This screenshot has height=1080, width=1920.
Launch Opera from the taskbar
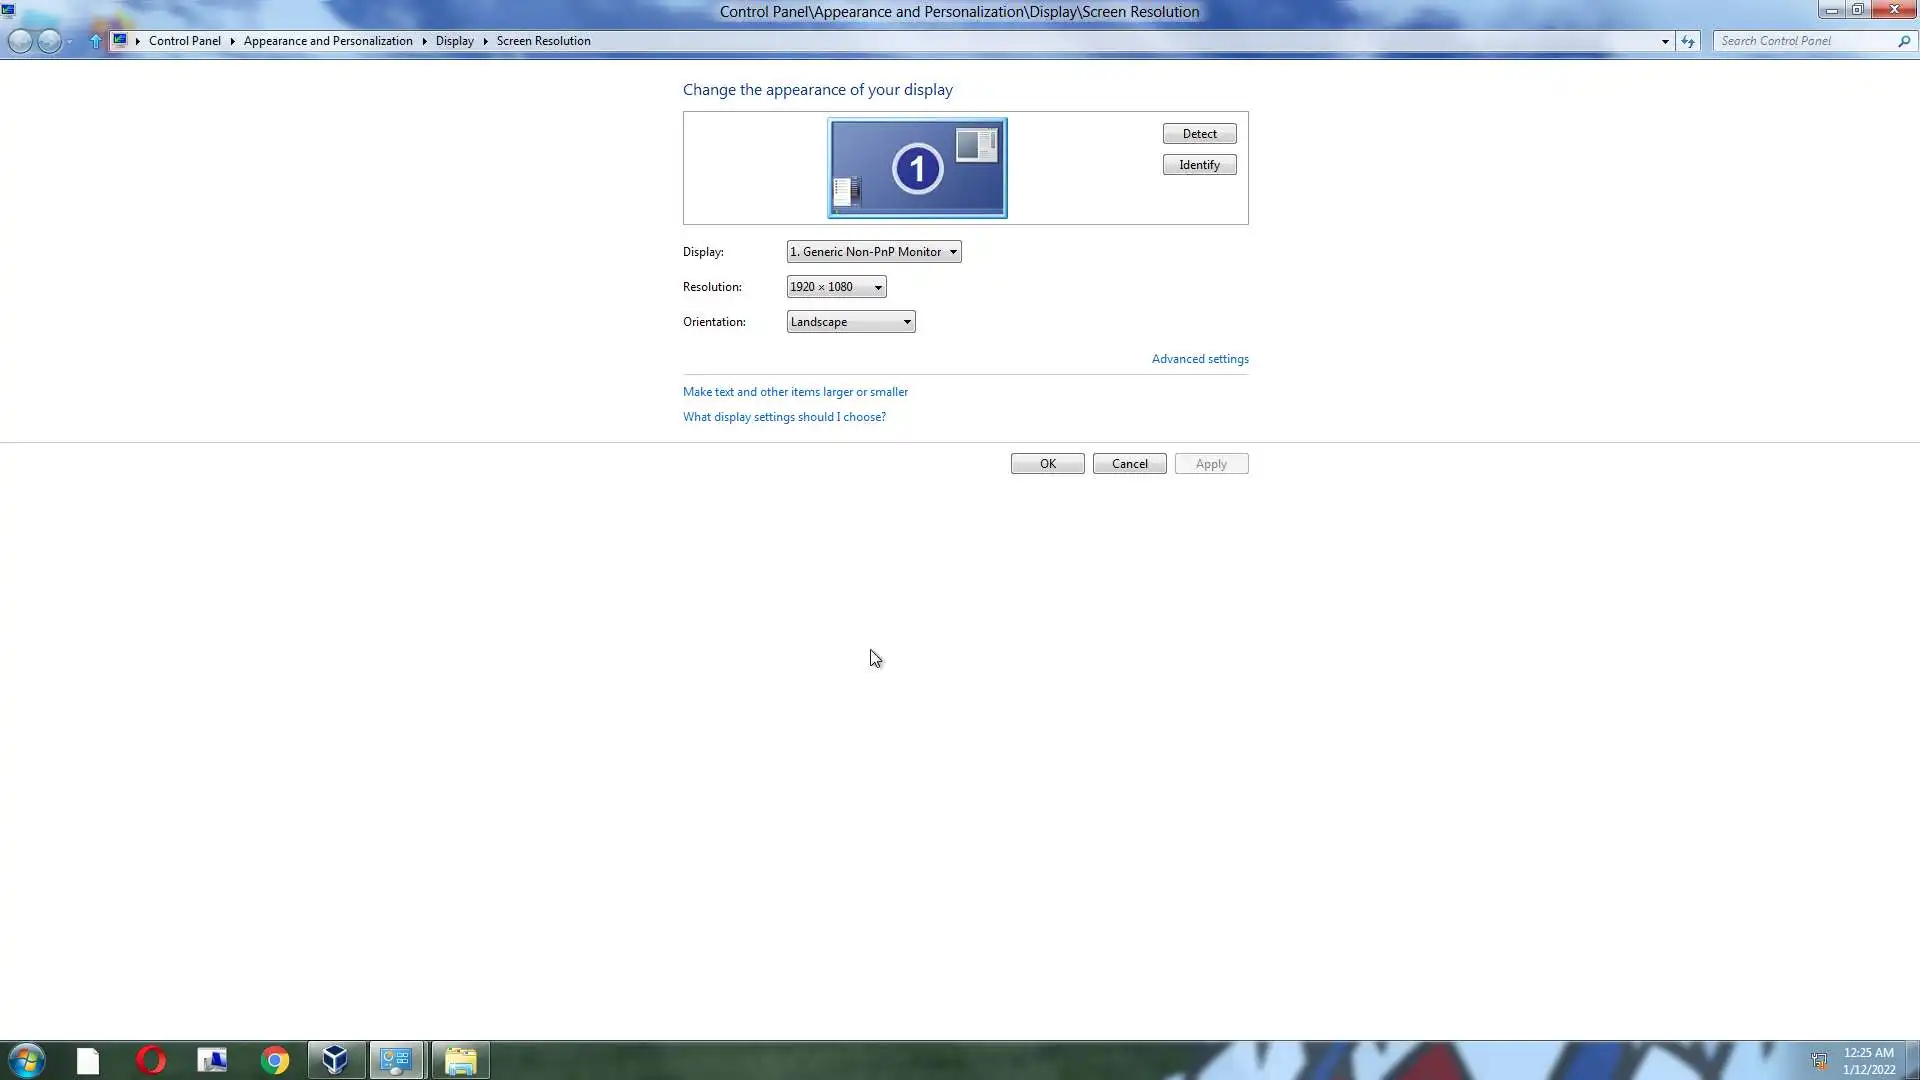coord(151,1060)
